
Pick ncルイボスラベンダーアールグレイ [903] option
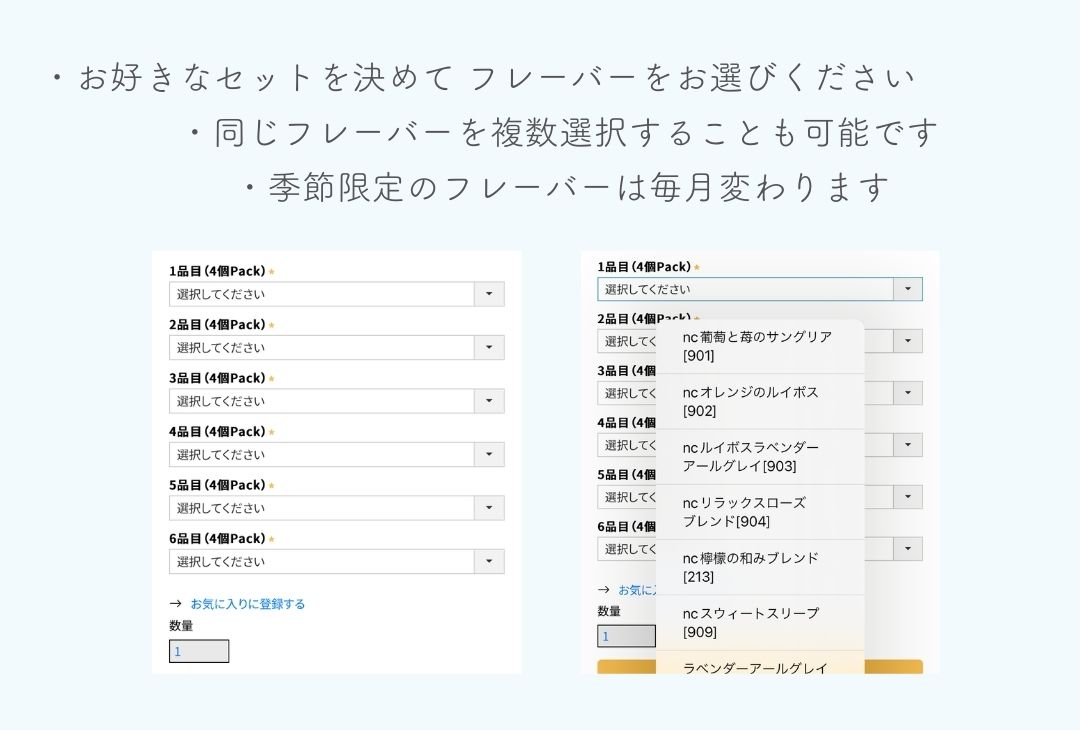pyautogui.click(x=758, y=456)
